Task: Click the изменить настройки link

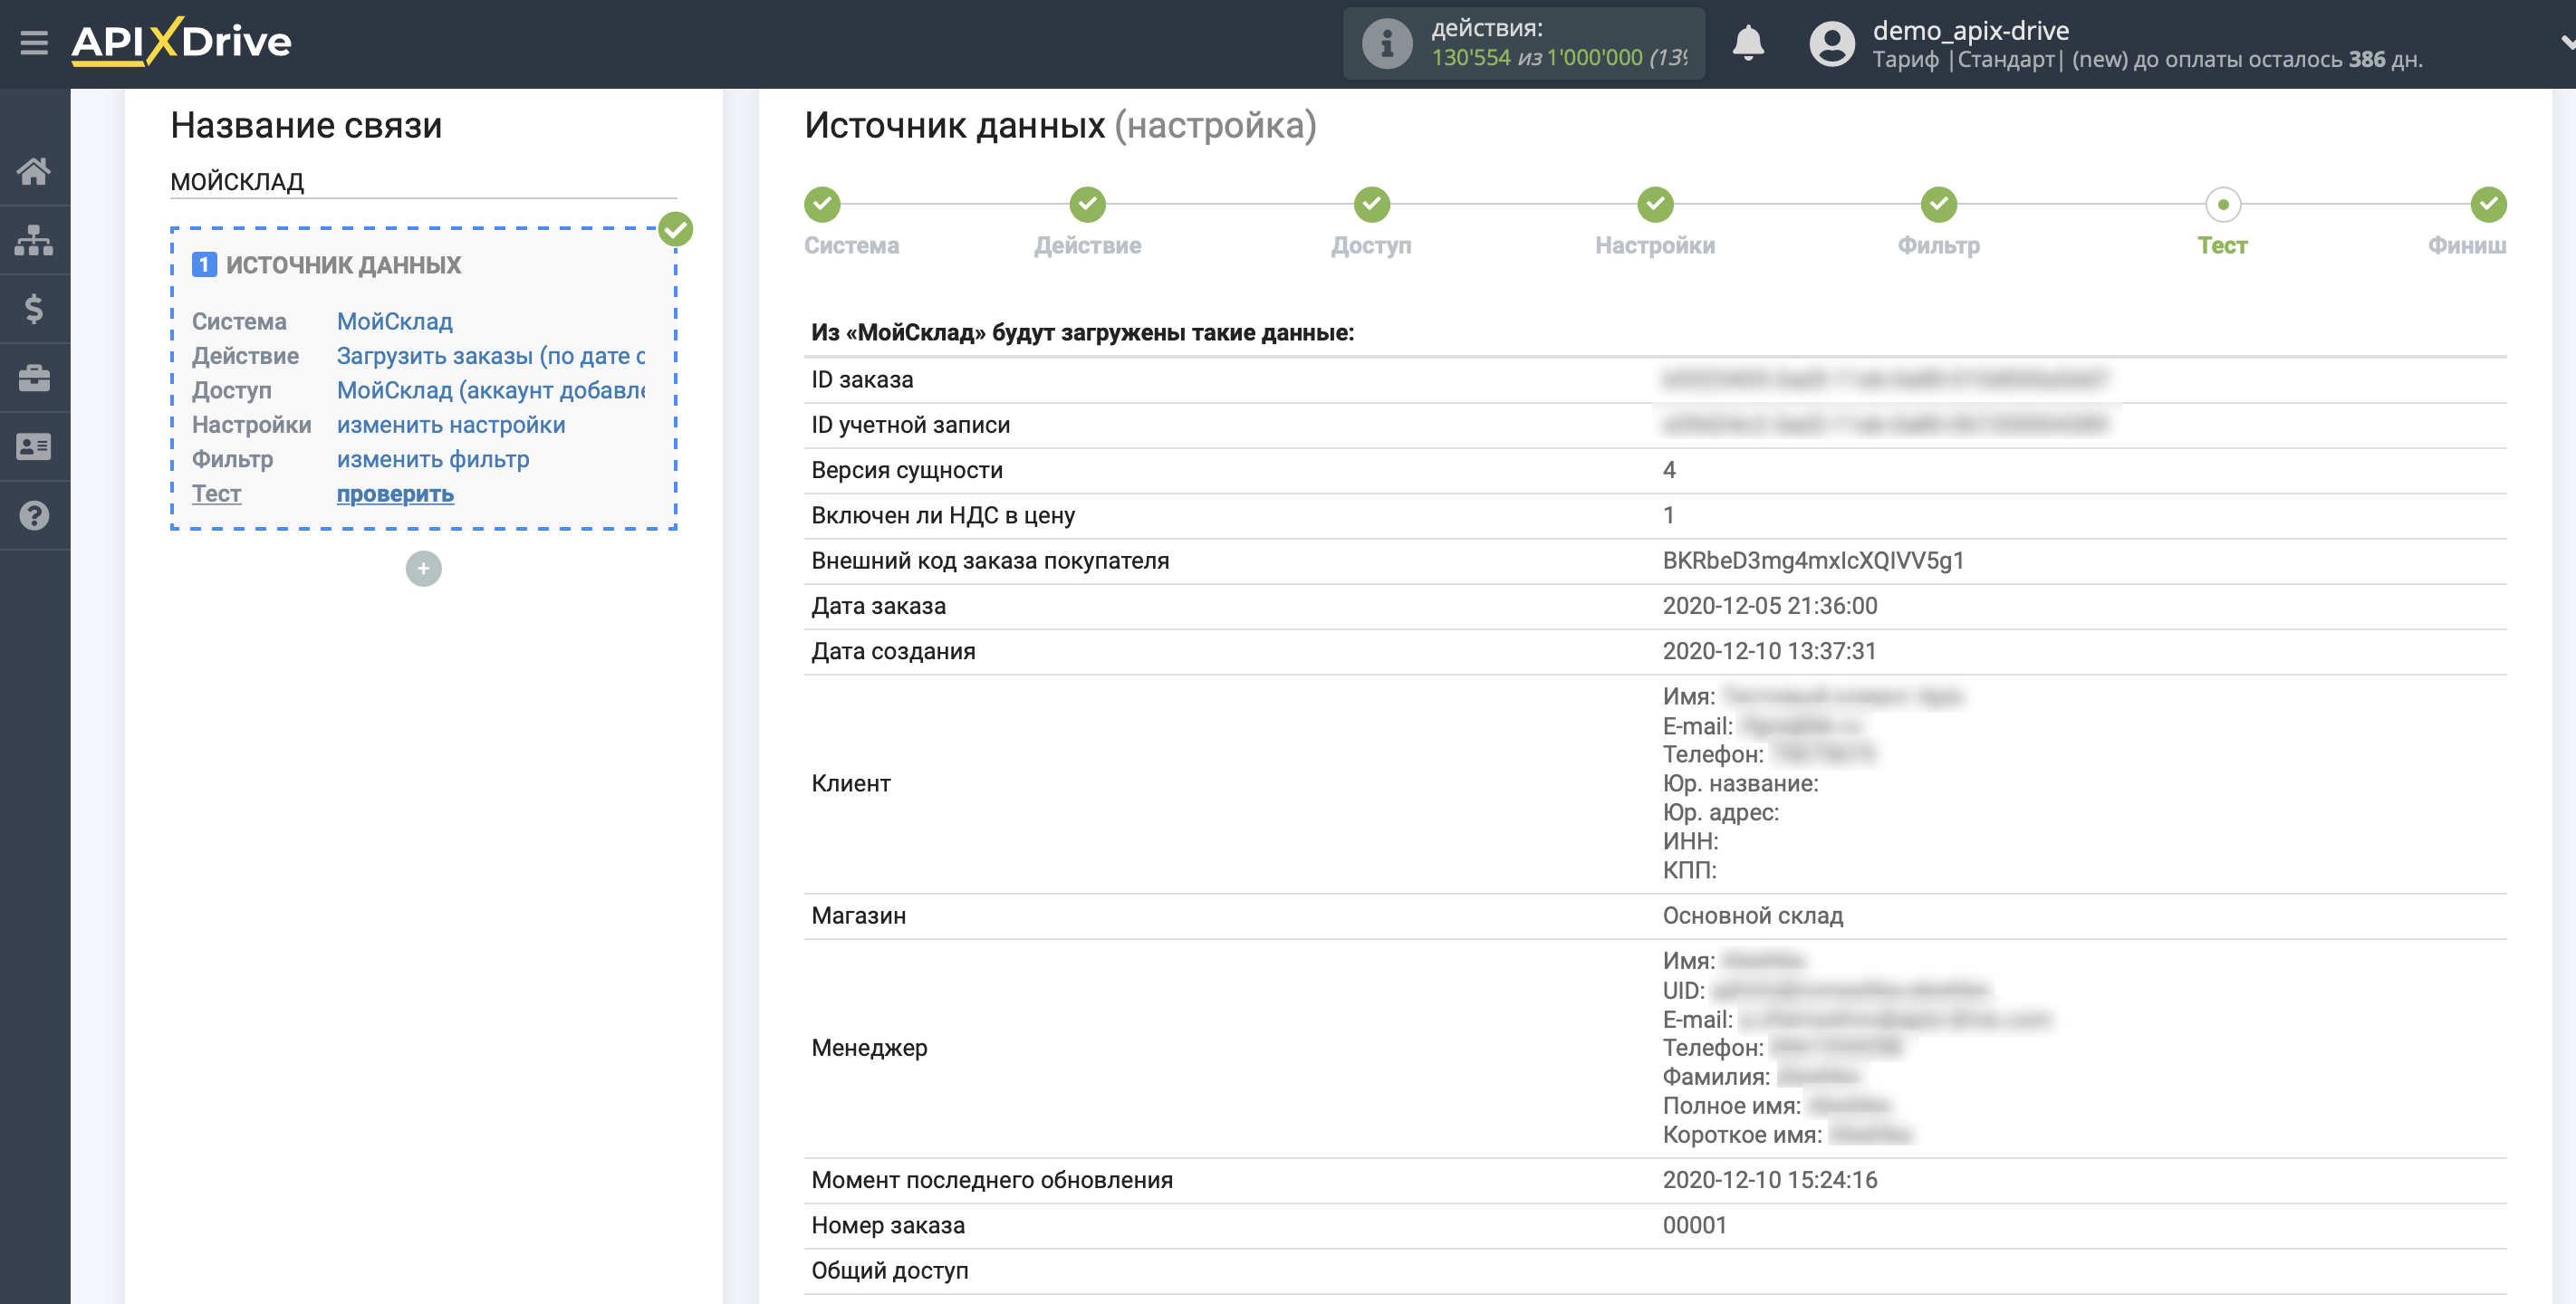Action: tap(451, 425)
